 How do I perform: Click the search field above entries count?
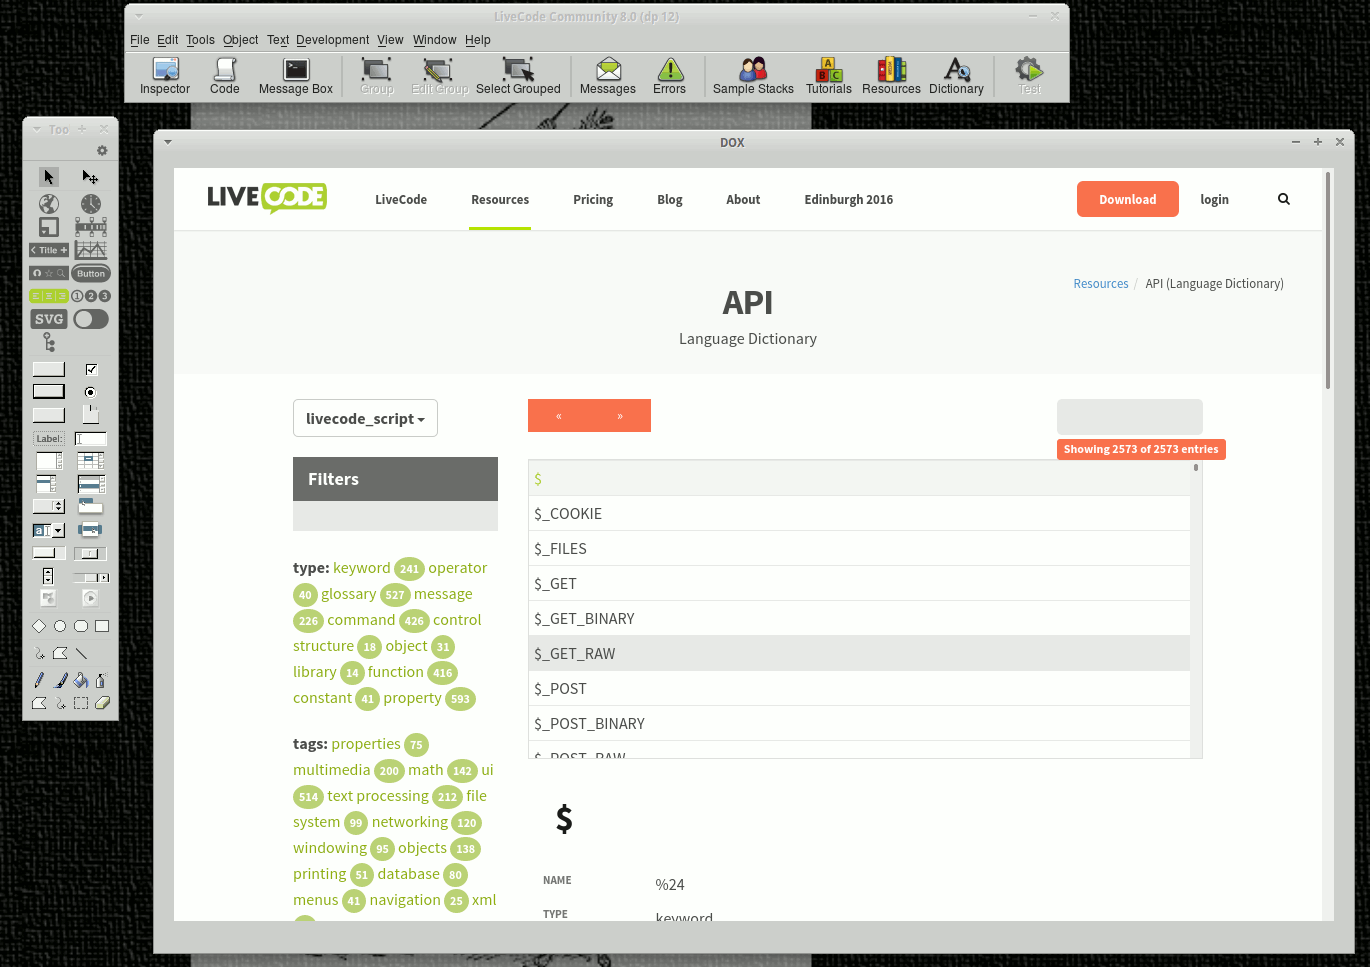pos(1130,417)
